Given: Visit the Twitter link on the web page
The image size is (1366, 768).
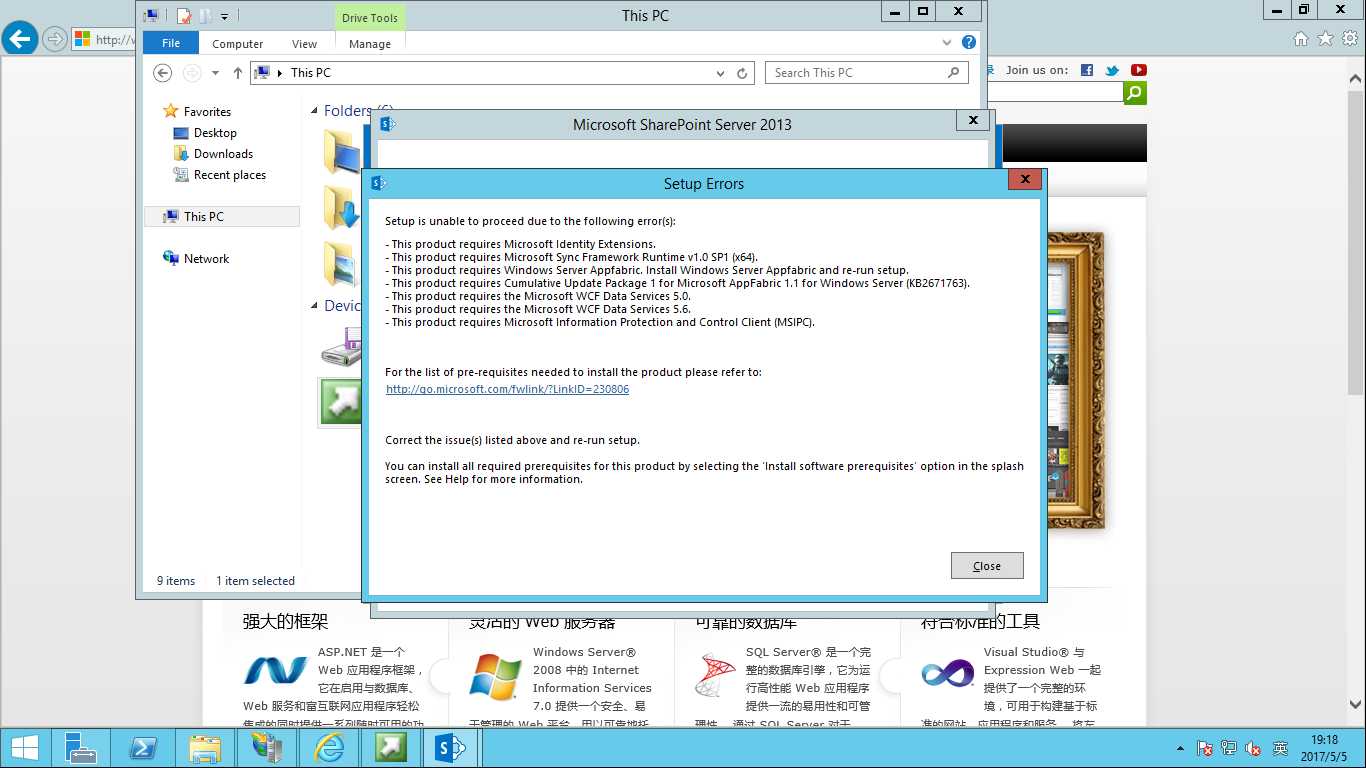Looking at the screenshot, I should coord(1112,70).
